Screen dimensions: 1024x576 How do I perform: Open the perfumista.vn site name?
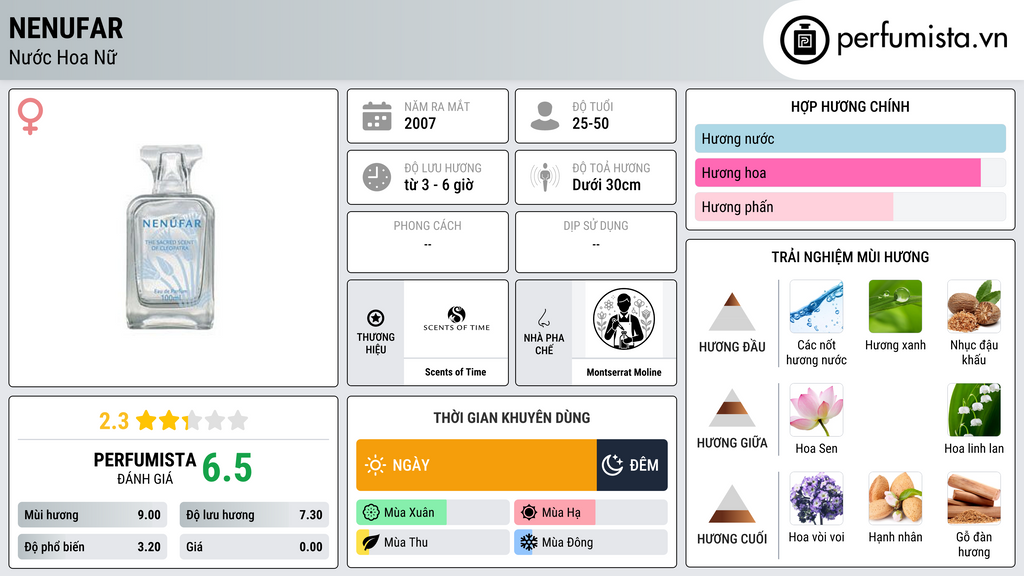tap(922, 38)
